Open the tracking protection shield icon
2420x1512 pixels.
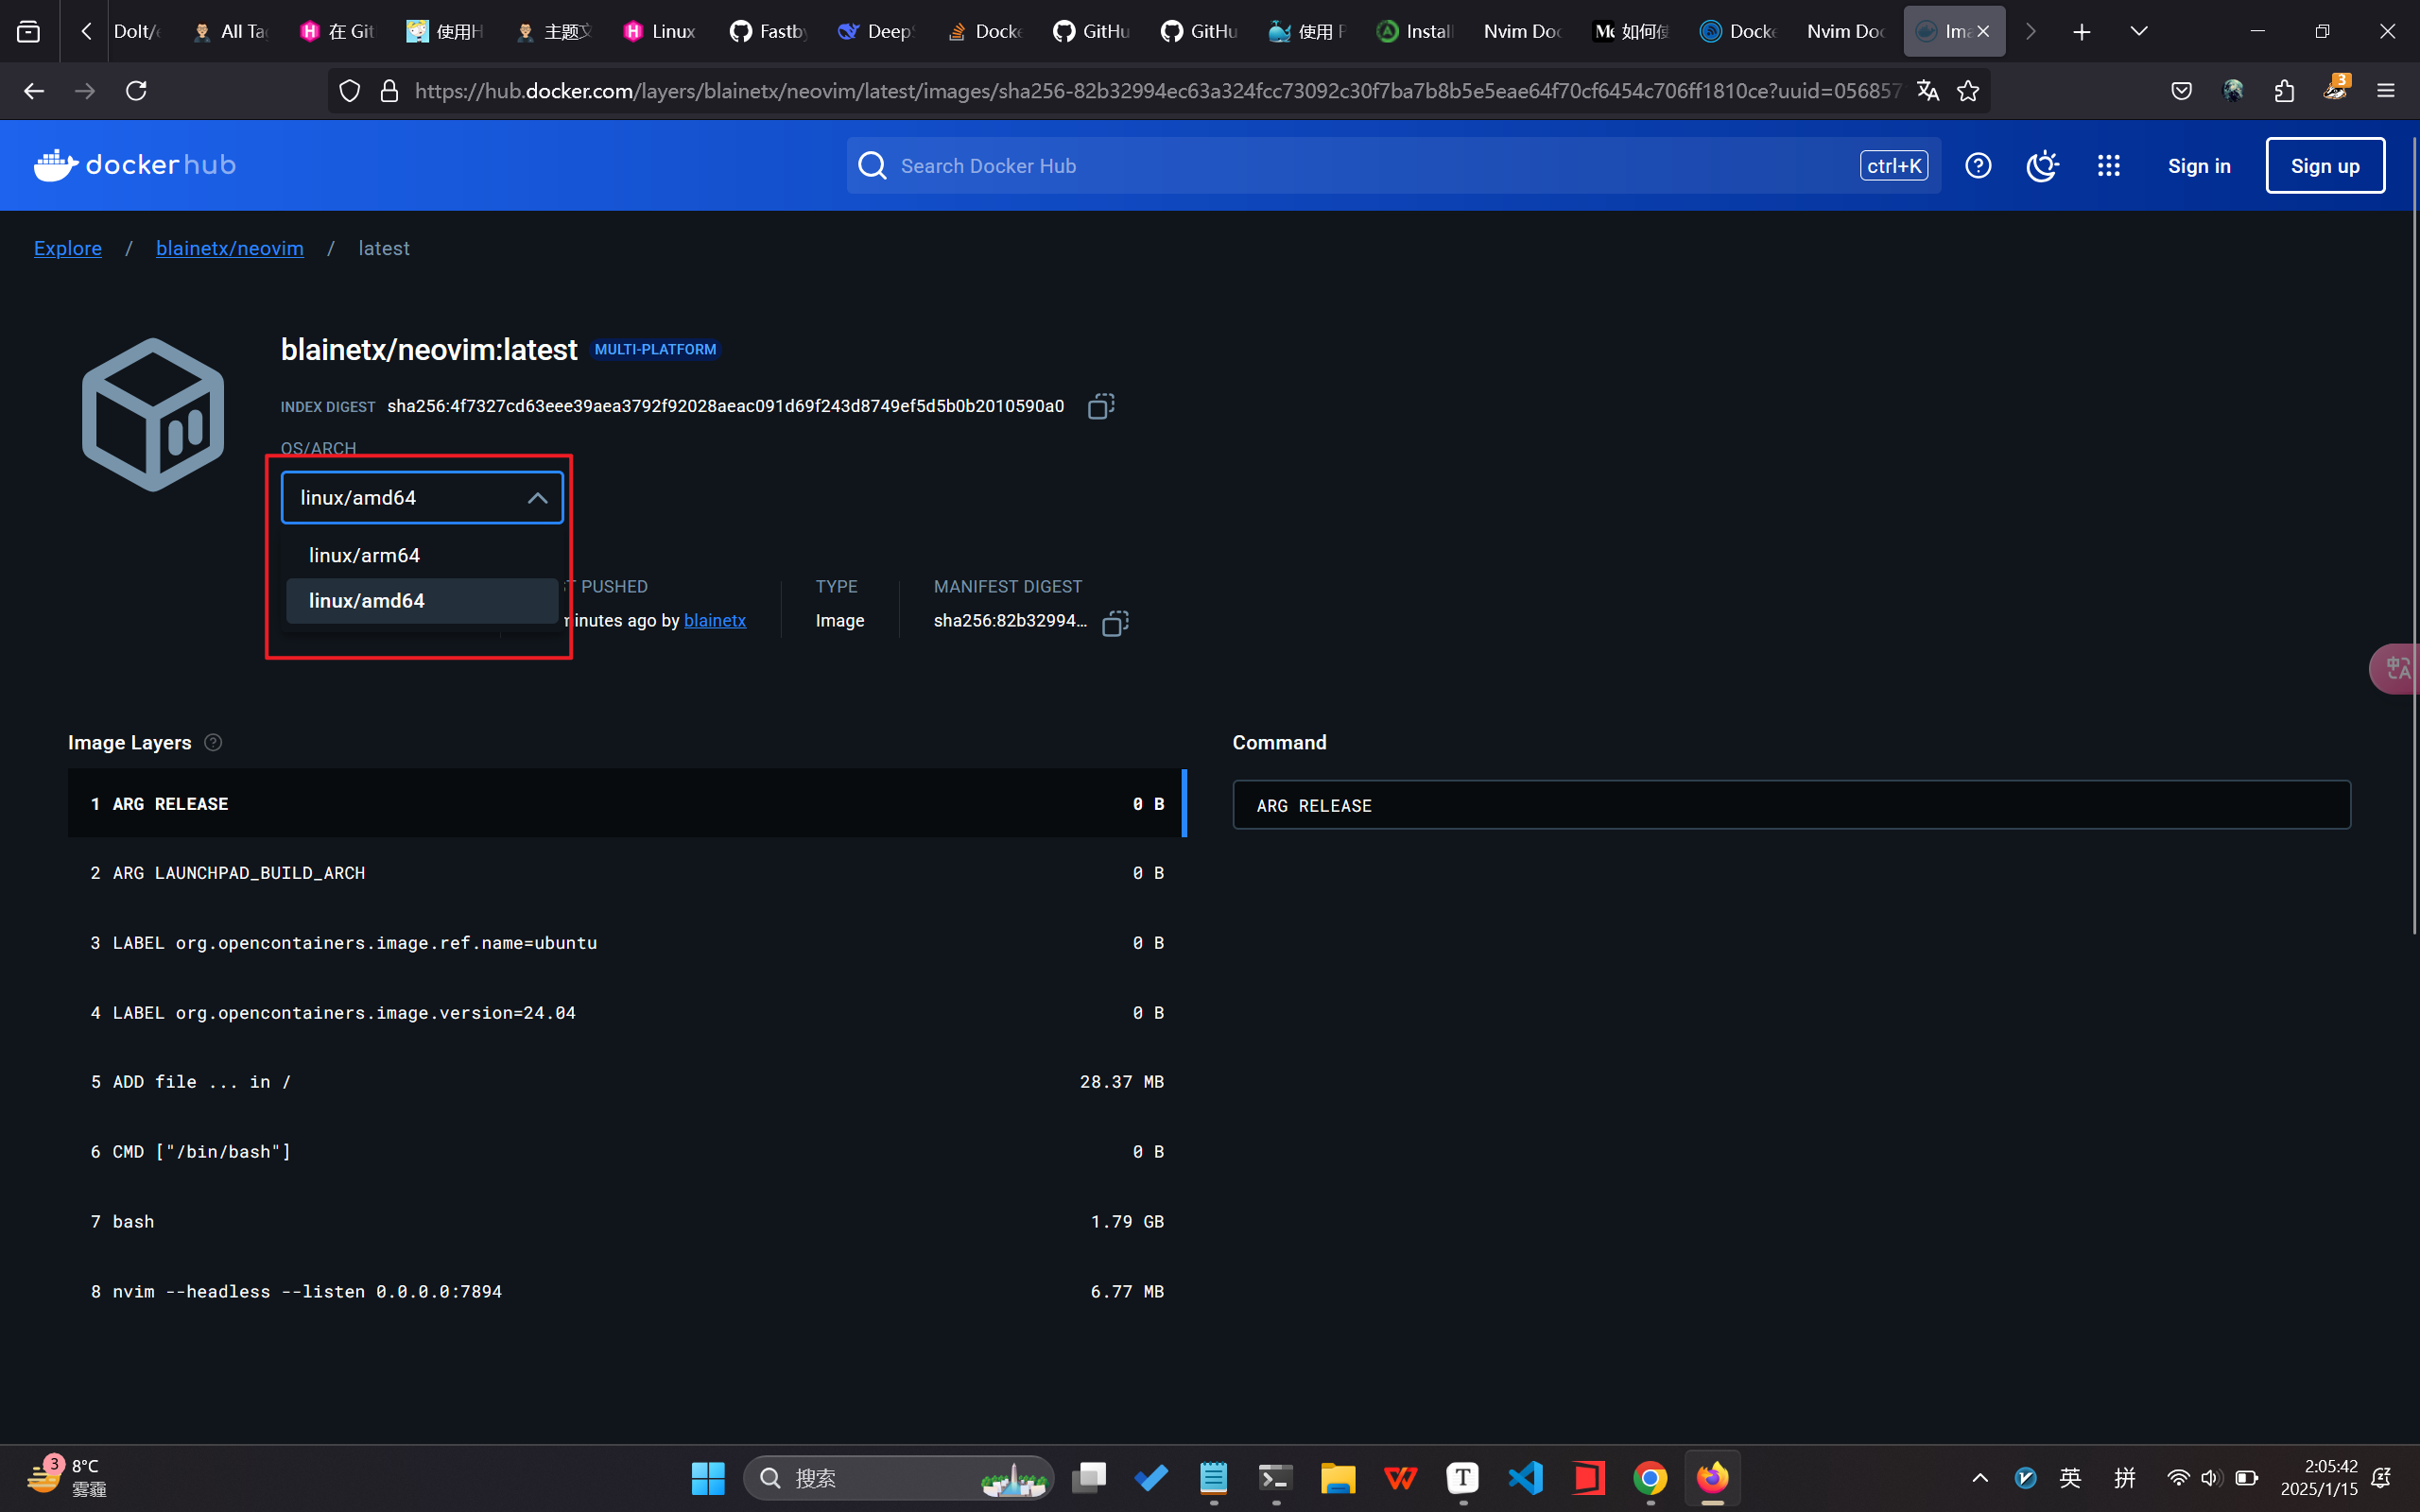(349, 91)
